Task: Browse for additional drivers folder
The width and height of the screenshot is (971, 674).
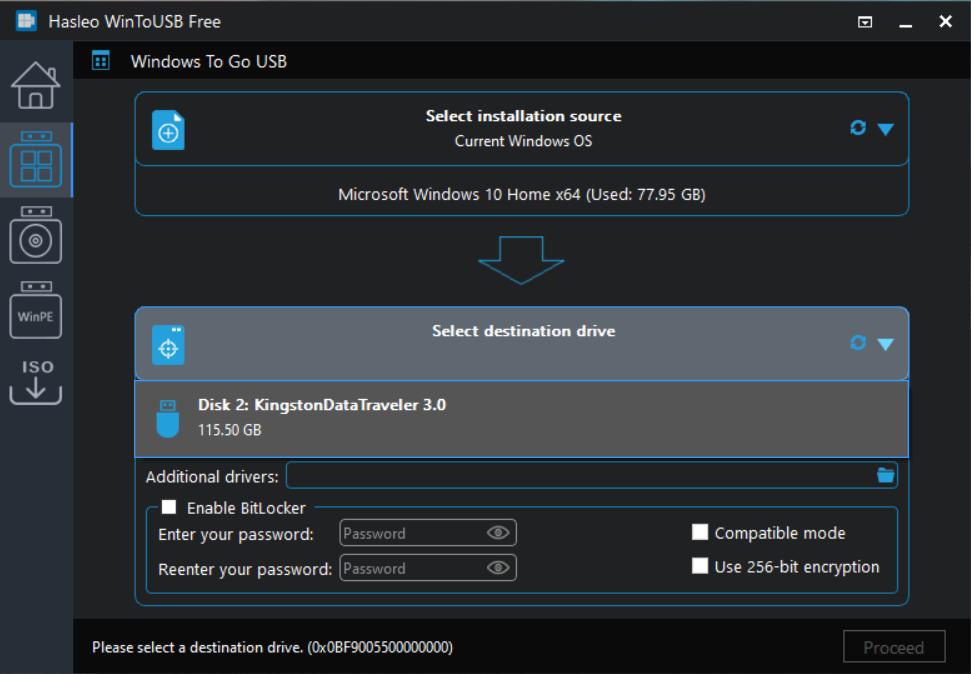Action: click(x=885, y=475)
